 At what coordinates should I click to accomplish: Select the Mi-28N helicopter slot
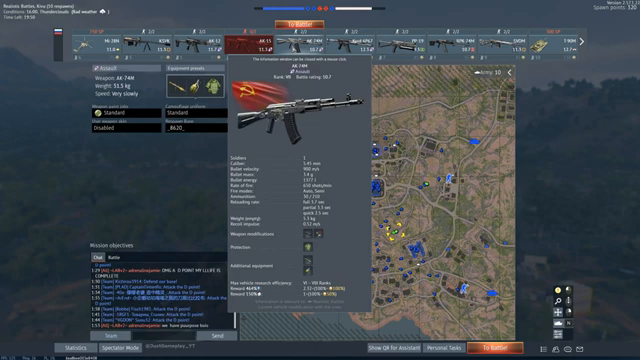97,44
